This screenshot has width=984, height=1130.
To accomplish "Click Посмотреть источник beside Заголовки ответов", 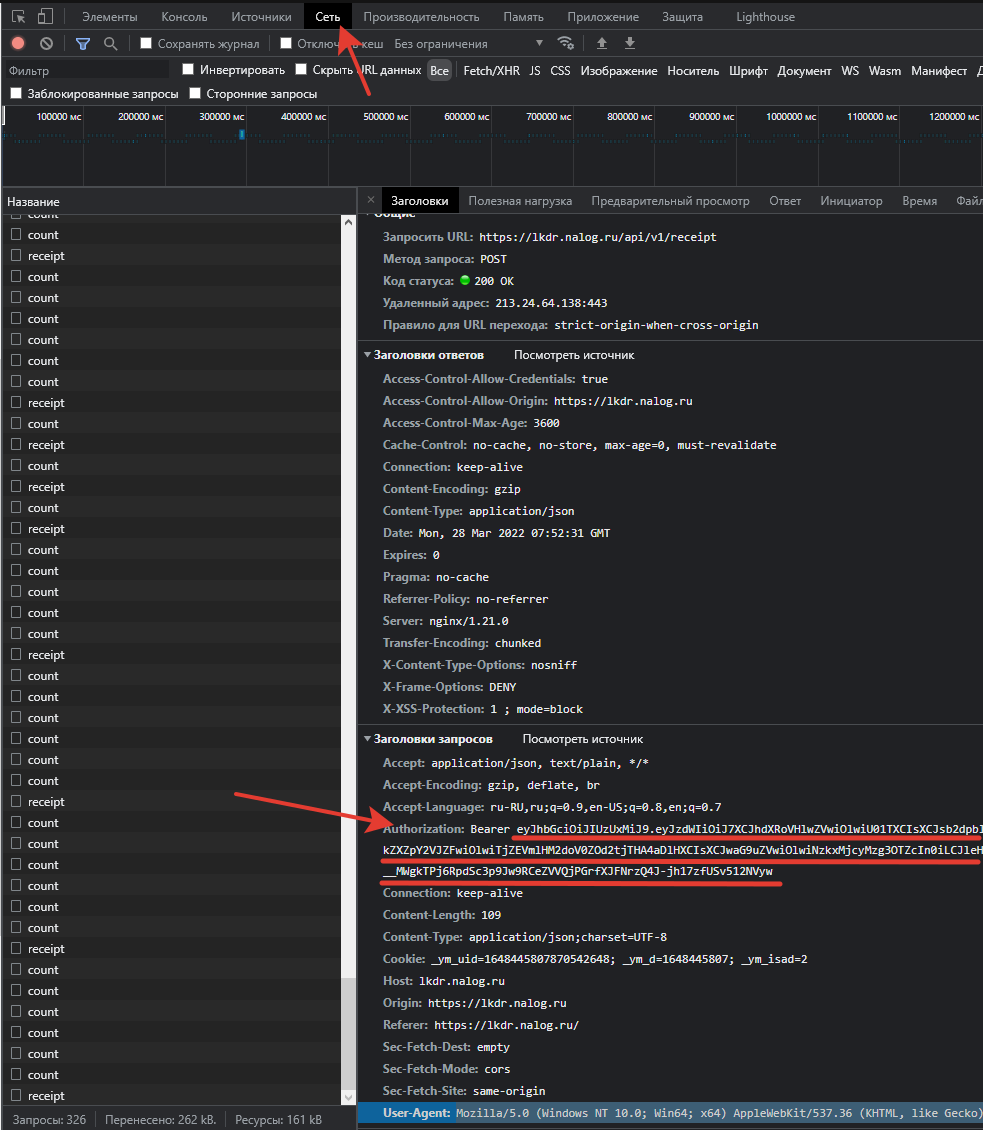I will (574, 355).
